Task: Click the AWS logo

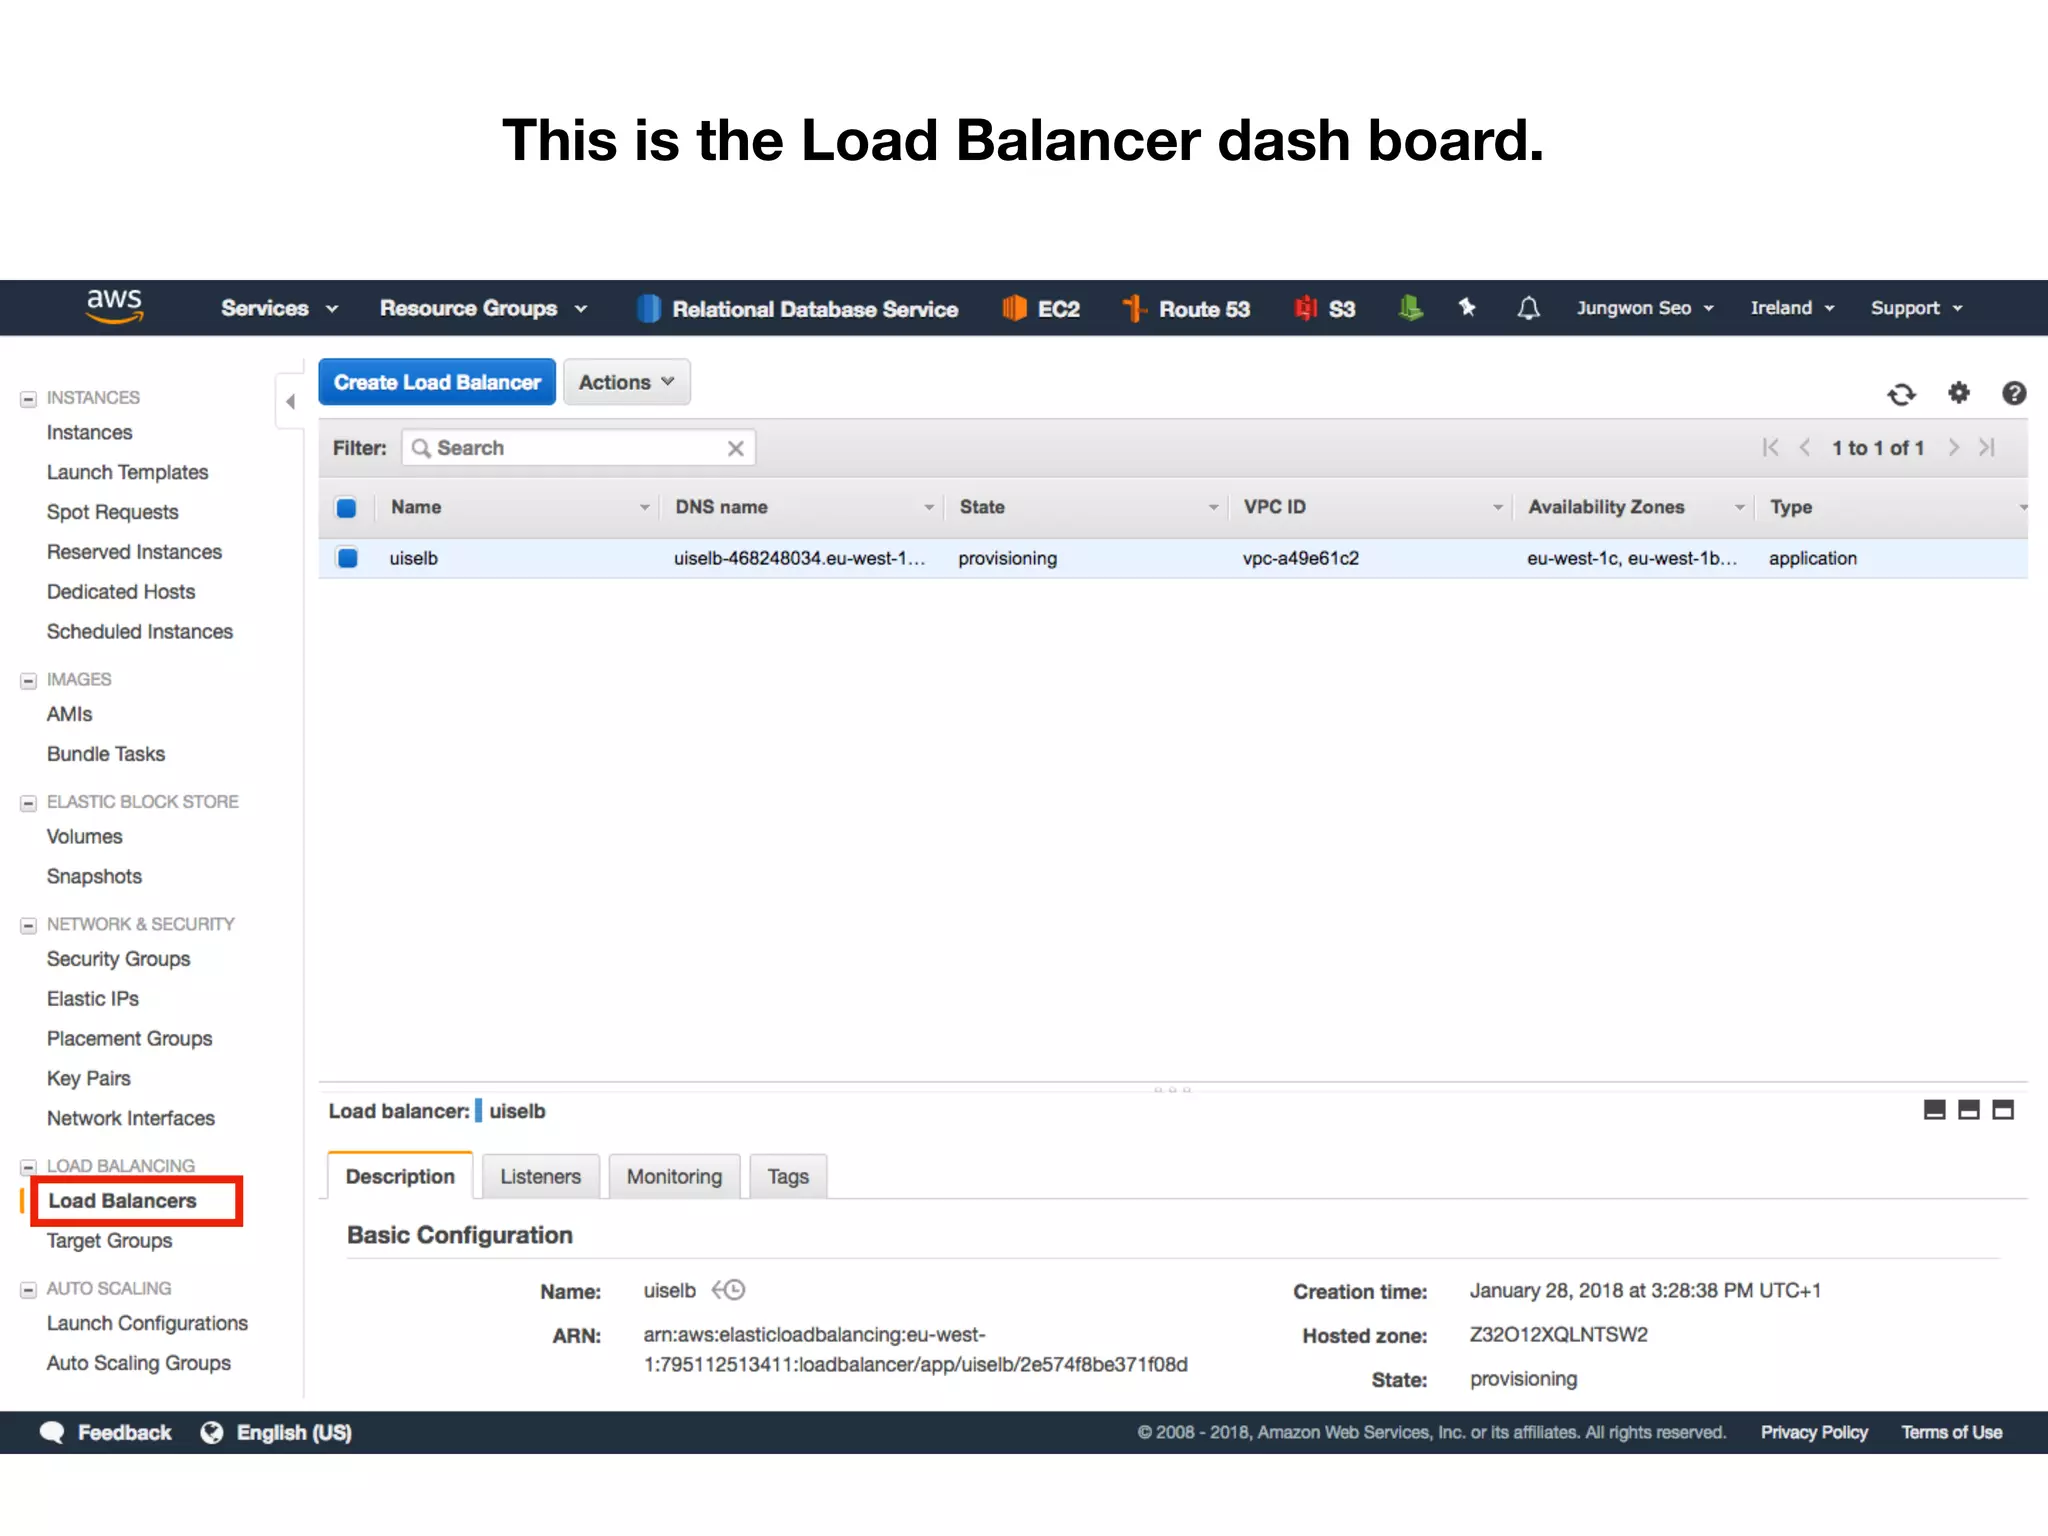Action: pyautogui.click(x=115, y=306)
